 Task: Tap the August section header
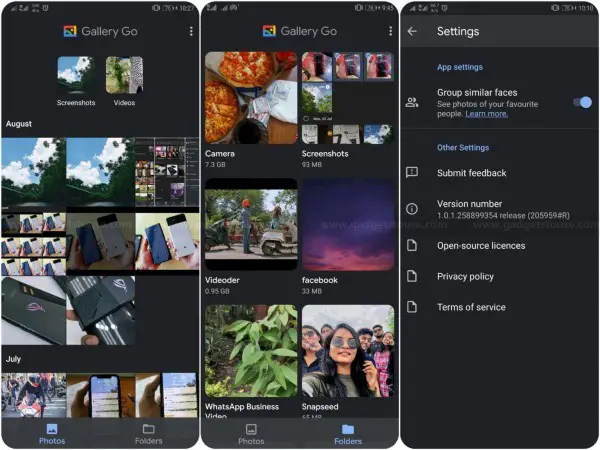[x=19, y=124]
